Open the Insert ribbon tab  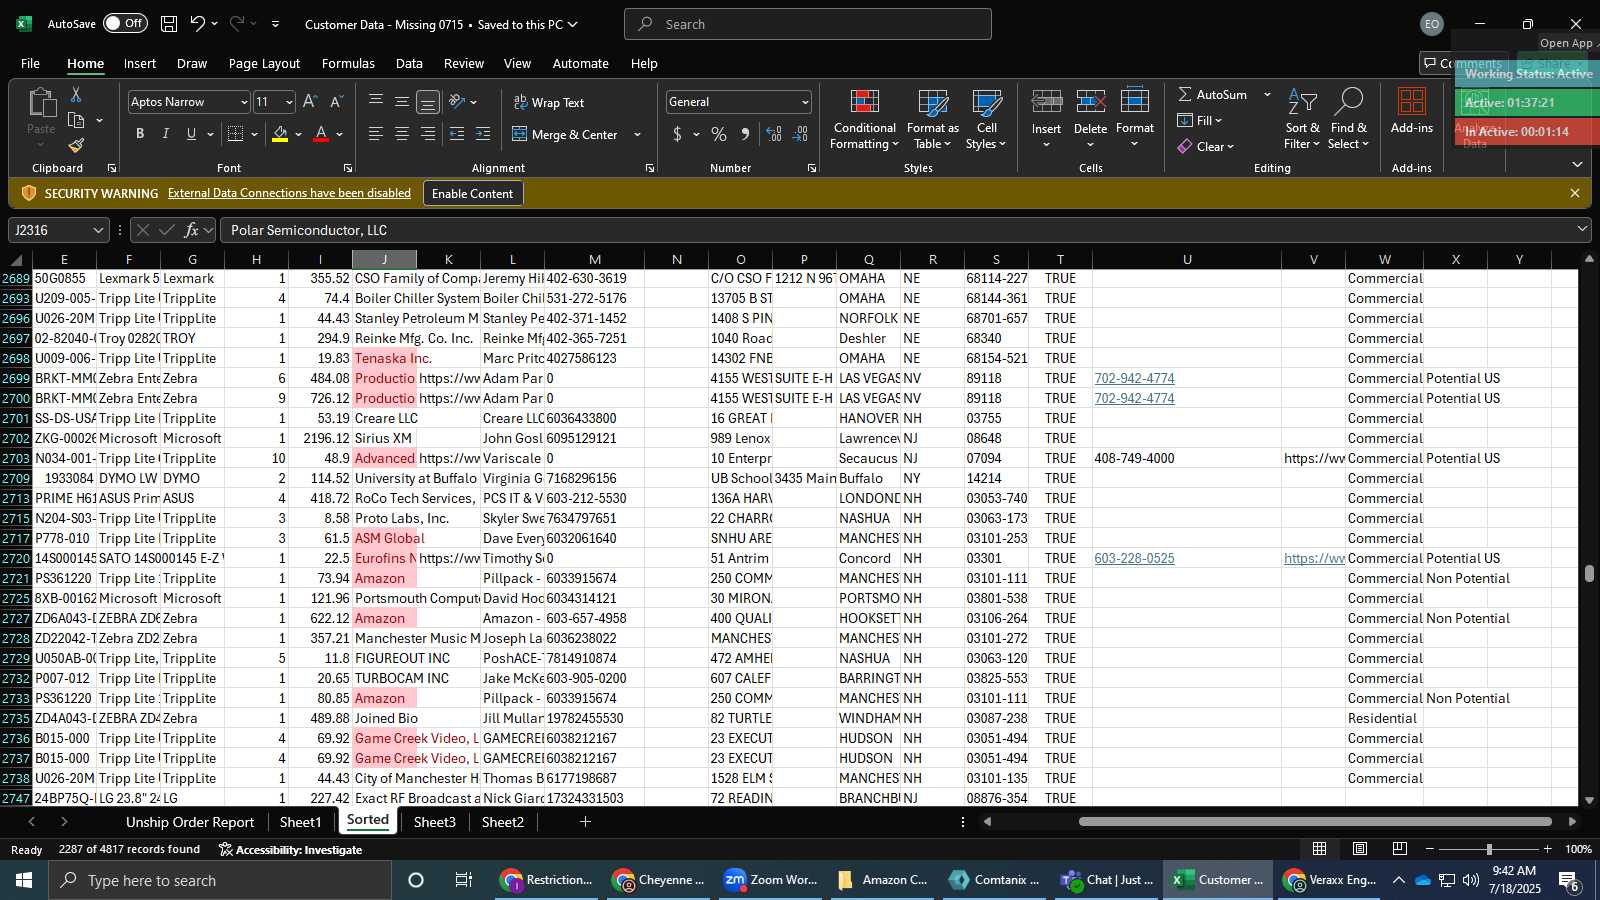(140, 63)
